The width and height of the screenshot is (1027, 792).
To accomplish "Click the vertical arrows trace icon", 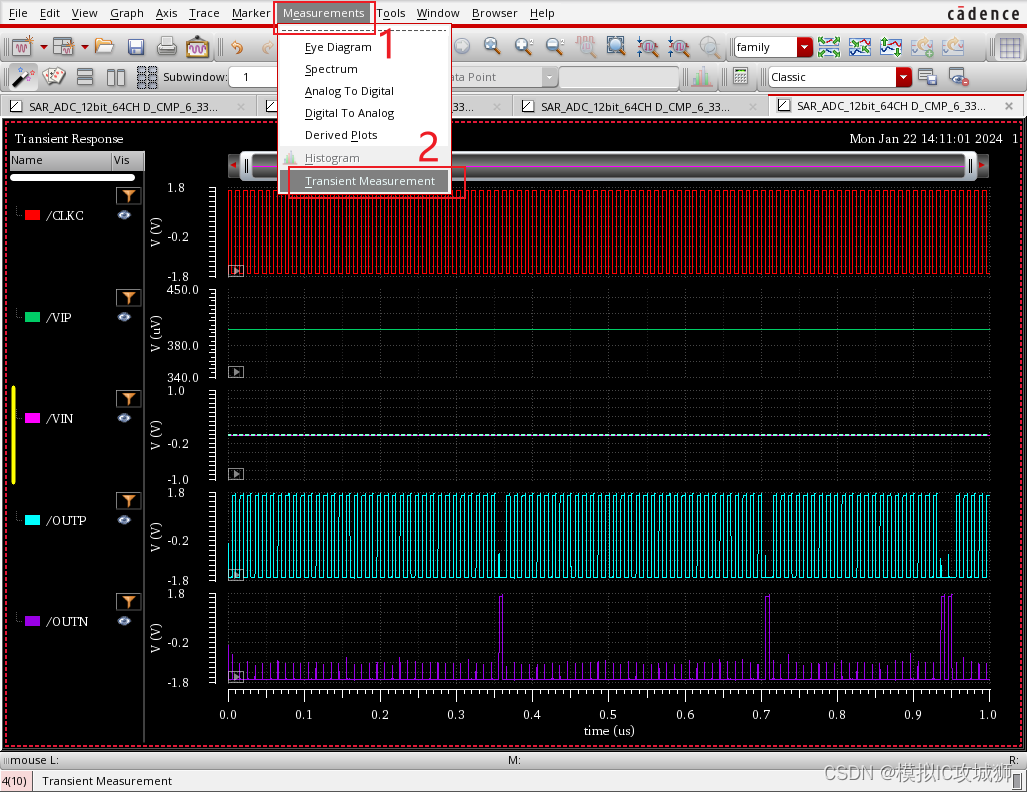I will coord(891,47).
